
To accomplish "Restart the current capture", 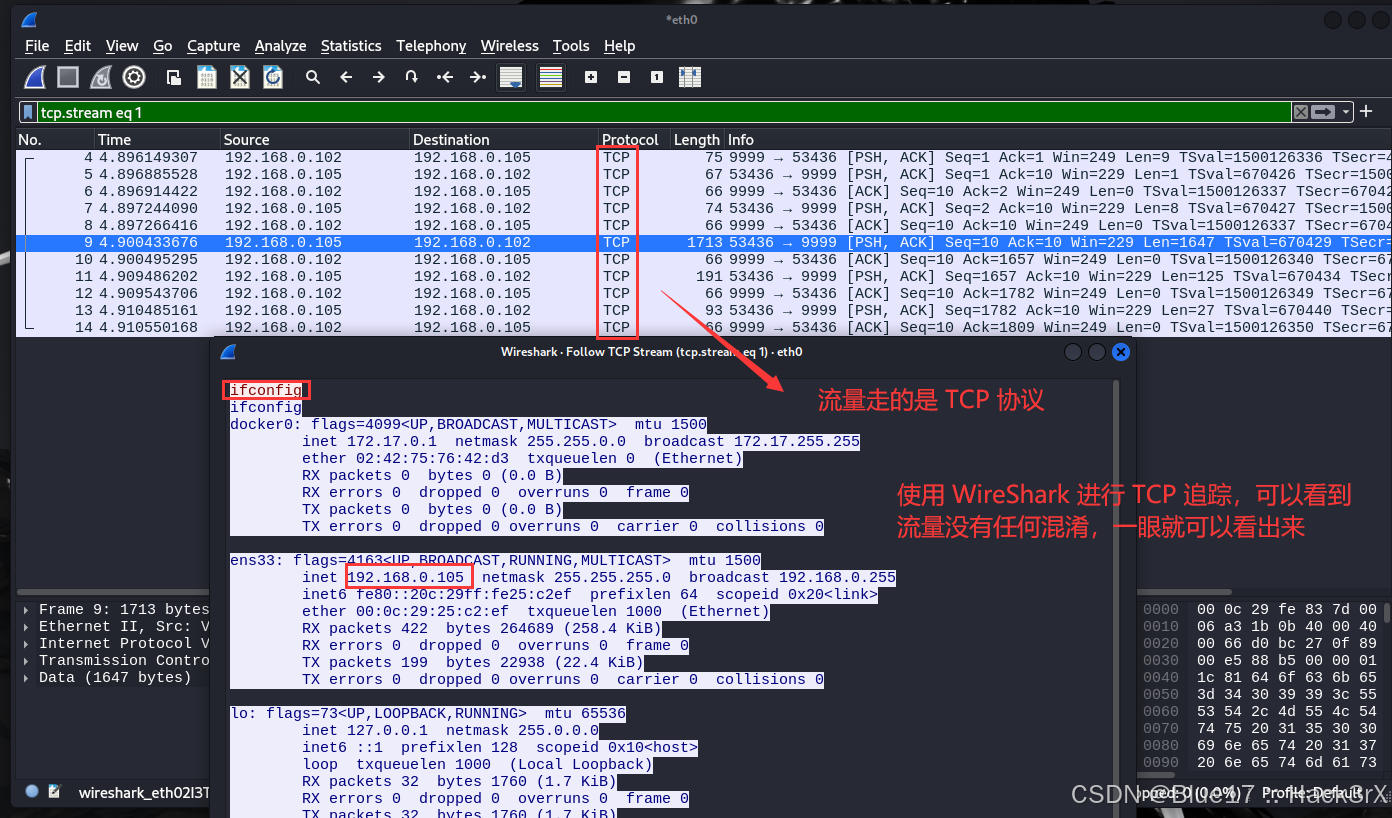I will (x=101, y=77).
